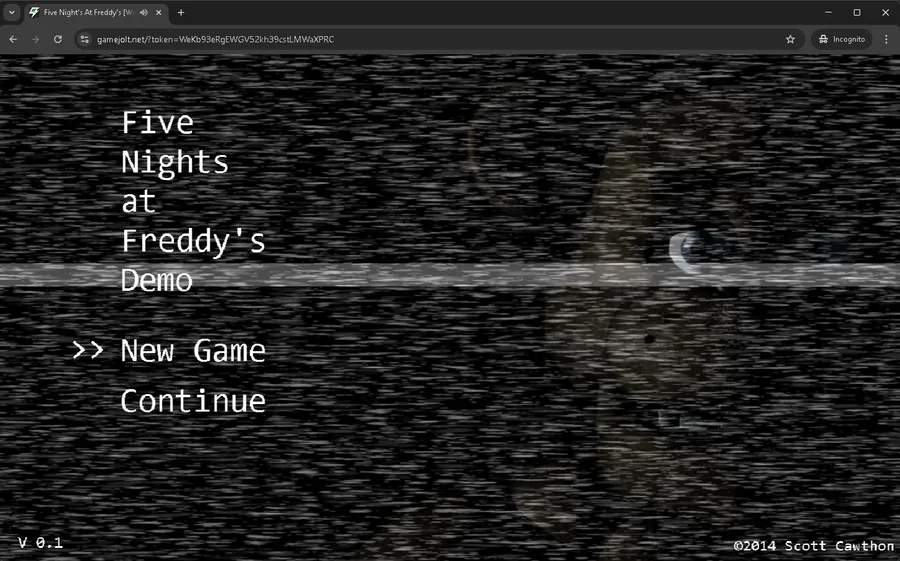
Task: Click the Demo label in title
Action: click(x=157, y=280)
